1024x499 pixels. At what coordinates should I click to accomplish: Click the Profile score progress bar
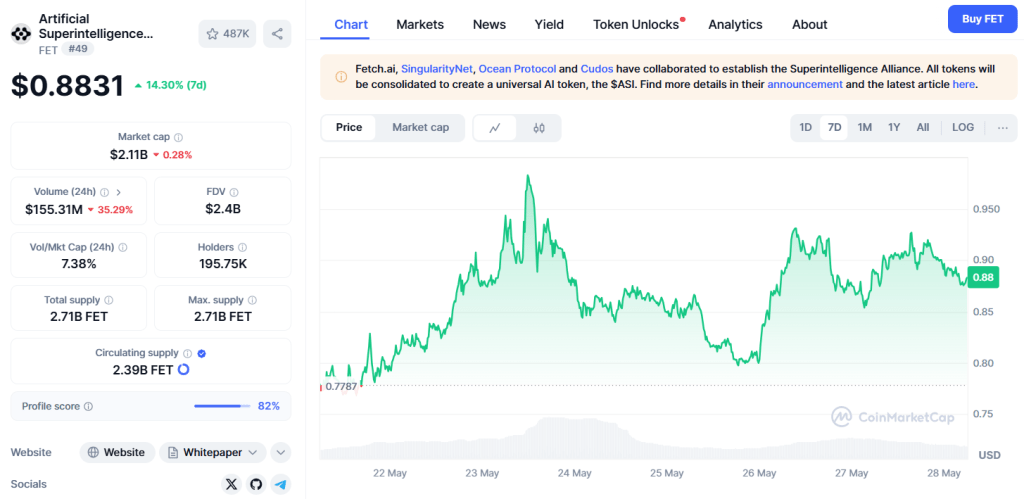point(222,406)
